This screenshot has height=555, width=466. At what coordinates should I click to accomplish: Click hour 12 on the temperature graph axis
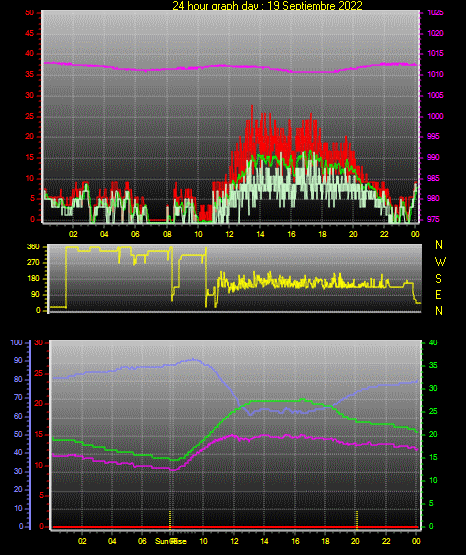tap(235, 541)
